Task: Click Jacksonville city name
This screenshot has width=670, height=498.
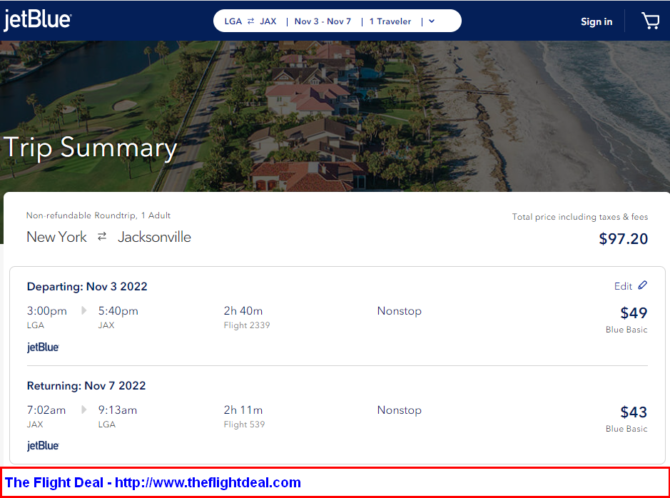Action: (x=154, y=237)
